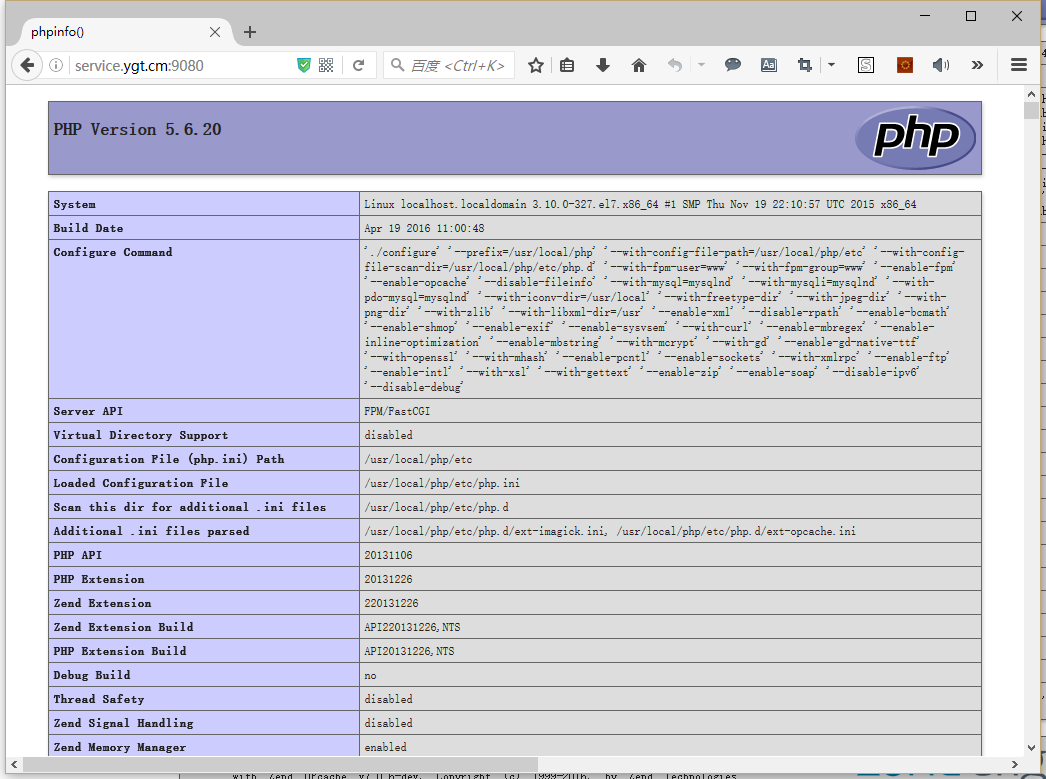Expand overflow toolbar chevron
The height and width of the screenshot is (779, 1046).
[977, 65]
